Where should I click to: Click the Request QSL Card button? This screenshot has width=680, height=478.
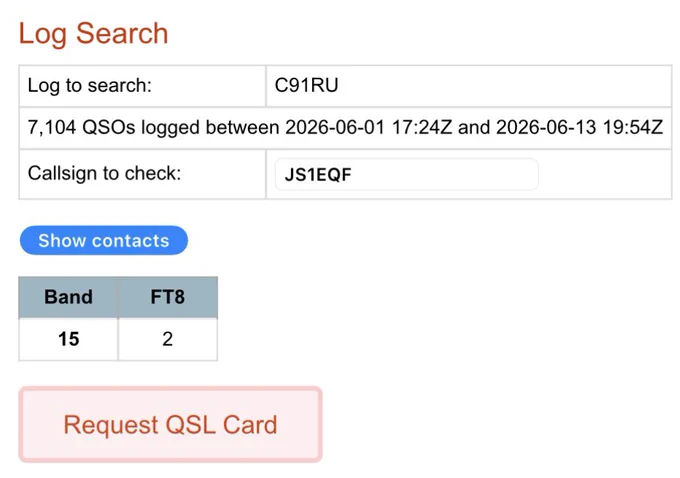170,424
